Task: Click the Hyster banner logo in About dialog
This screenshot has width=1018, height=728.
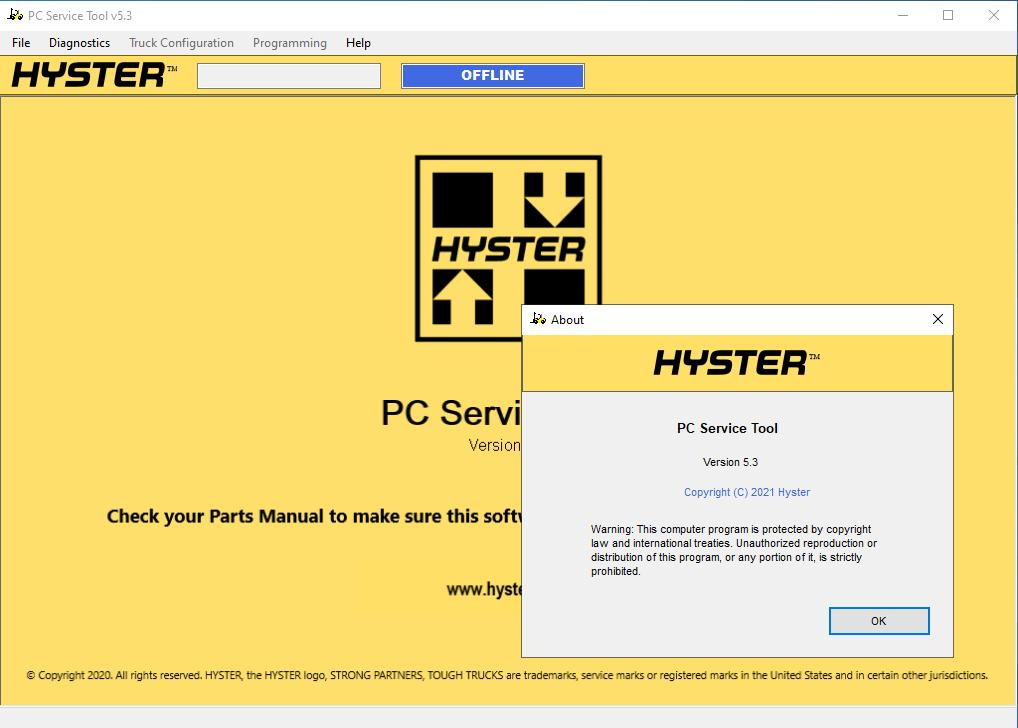Action: click(736, 362)
